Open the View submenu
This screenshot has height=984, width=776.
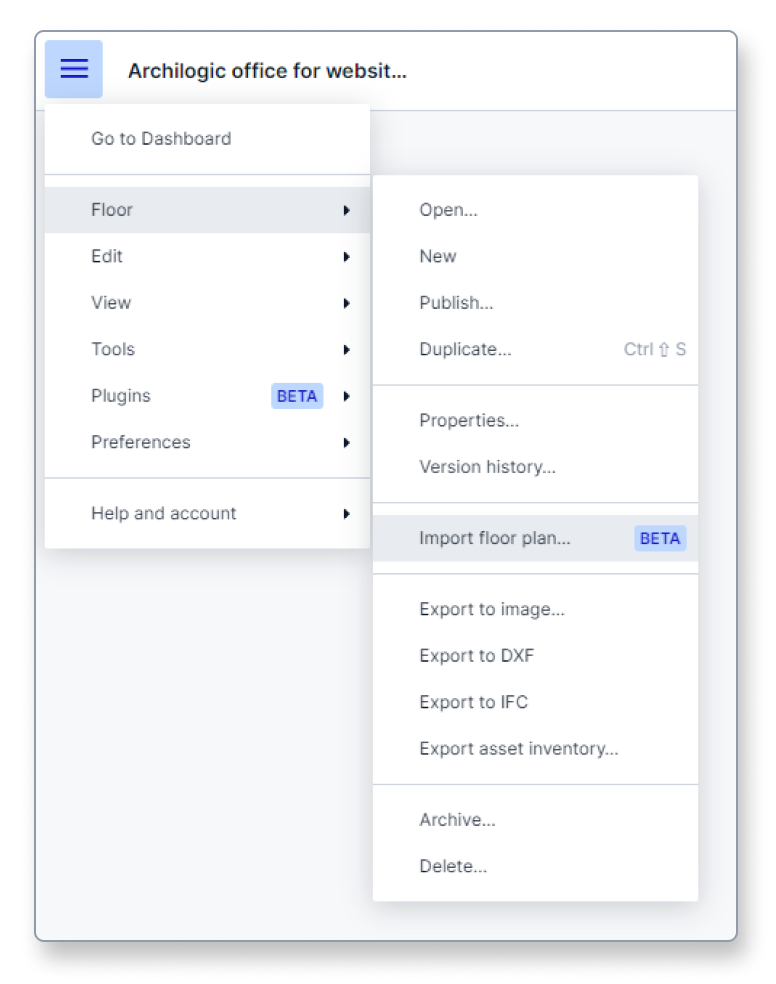[x=207, y=303]
